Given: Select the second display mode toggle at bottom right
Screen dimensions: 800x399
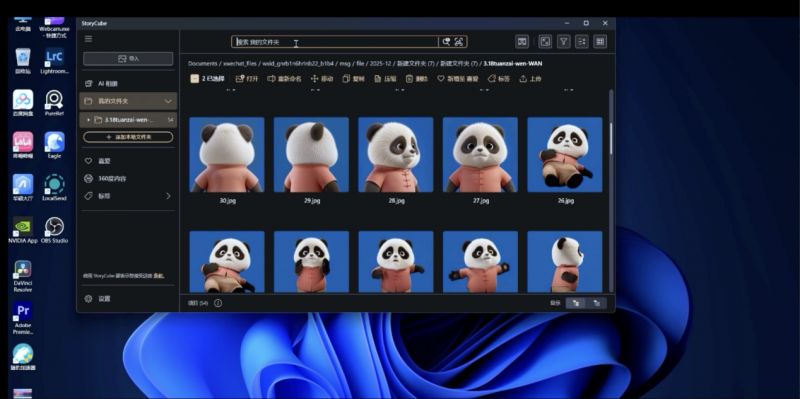Looking at the screenshot, I should [596, 303].
